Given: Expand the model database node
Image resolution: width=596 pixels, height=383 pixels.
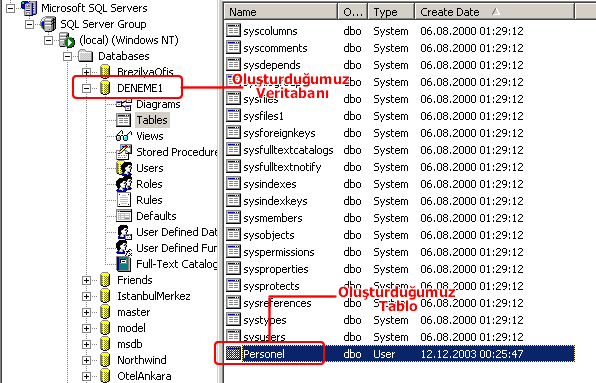Looking at the screenshot, I should click(x=86, y=328).
